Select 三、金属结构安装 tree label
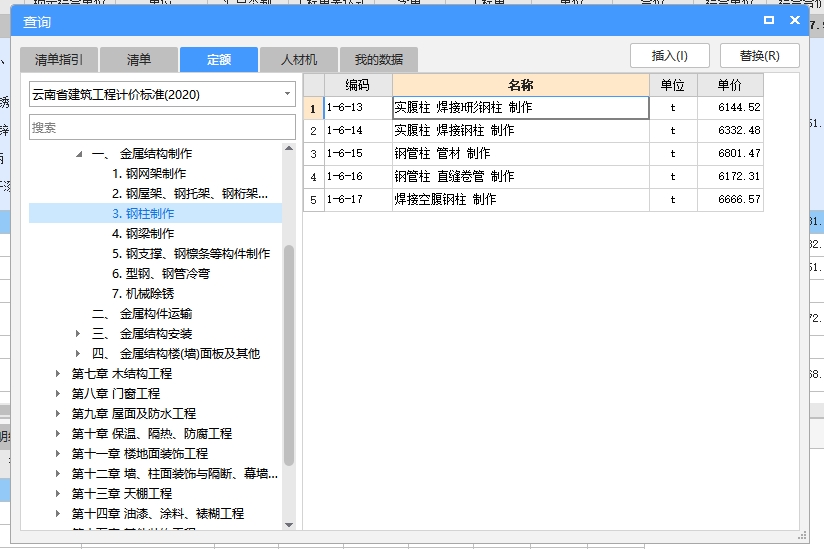 click(x=142, y=334)
